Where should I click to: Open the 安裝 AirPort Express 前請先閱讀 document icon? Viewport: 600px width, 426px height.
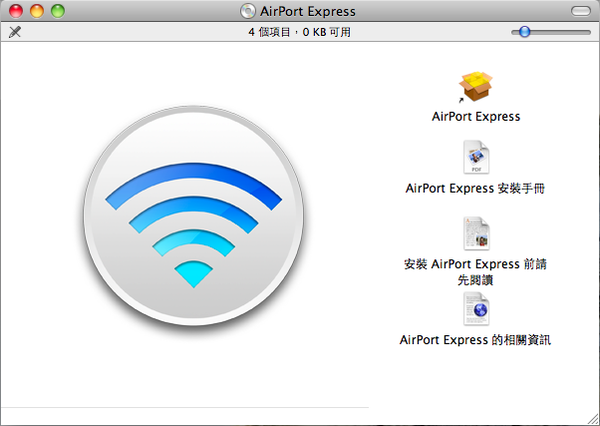[476, 233]
